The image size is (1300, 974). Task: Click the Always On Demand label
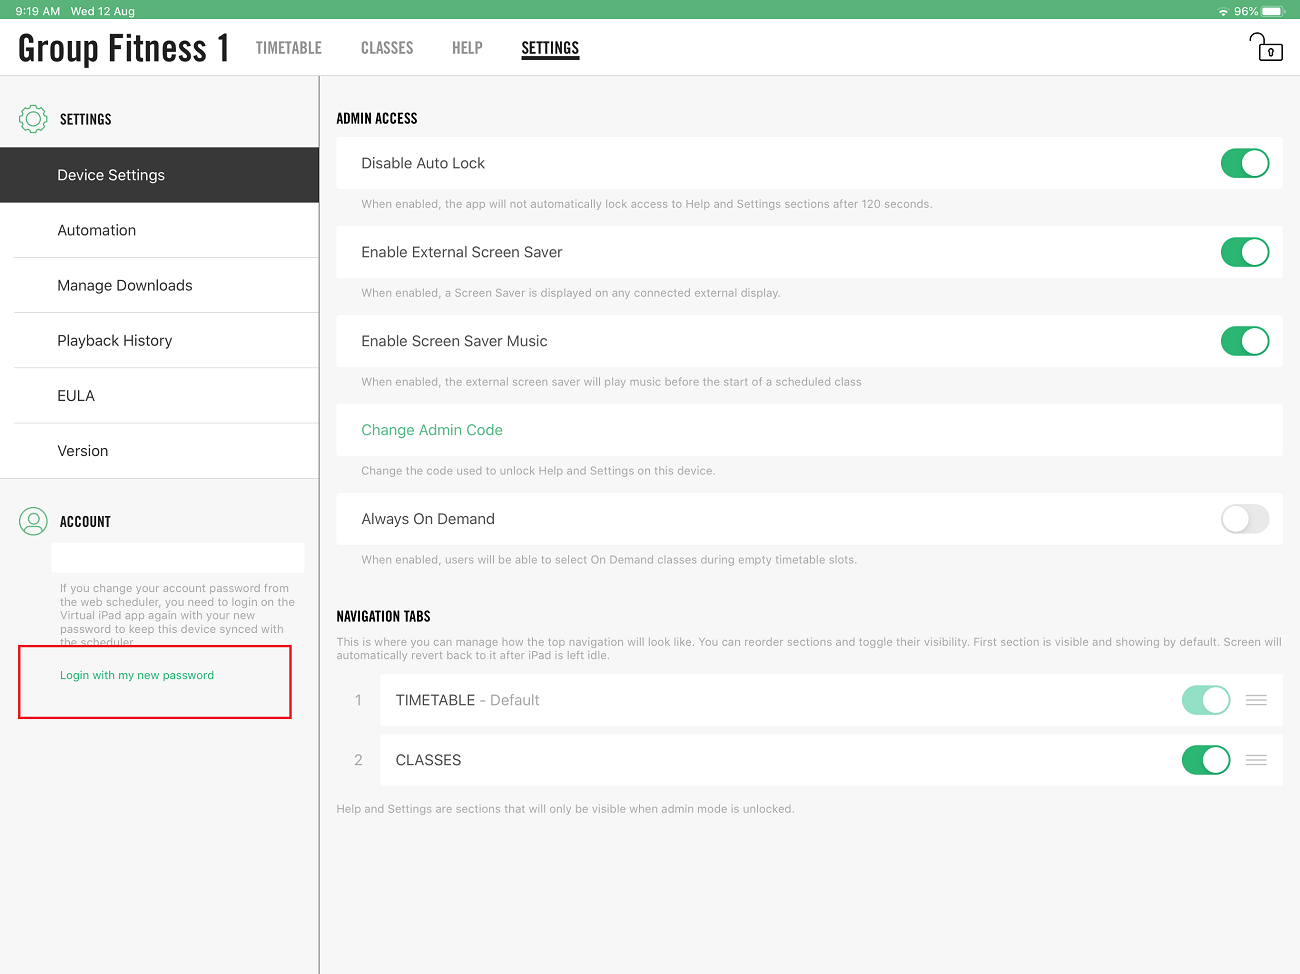tap(428, 519)
